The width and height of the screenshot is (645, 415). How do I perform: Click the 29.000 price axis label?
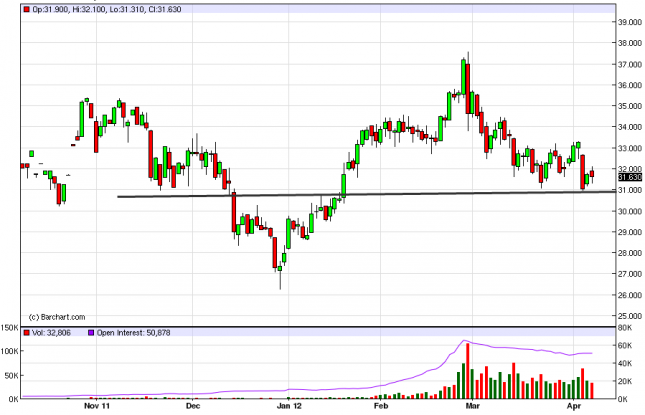tap(629, 232)
